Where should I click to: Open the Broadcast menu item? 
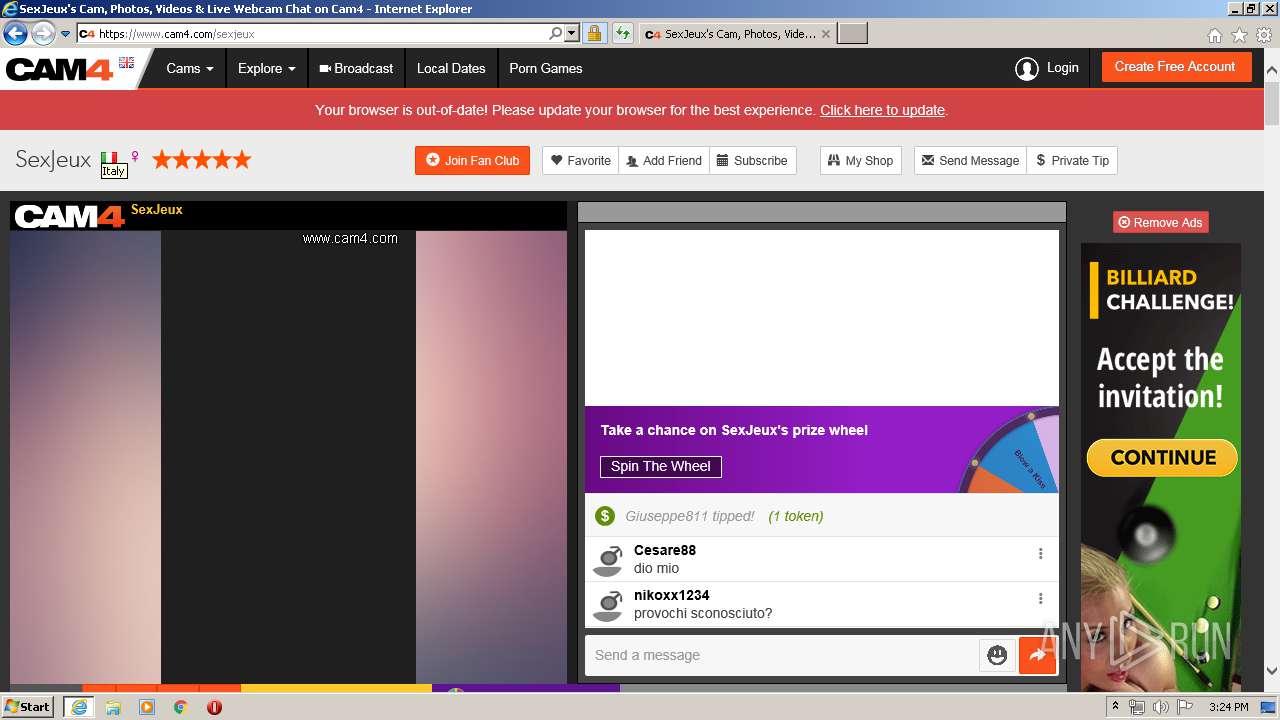(356, 69)
